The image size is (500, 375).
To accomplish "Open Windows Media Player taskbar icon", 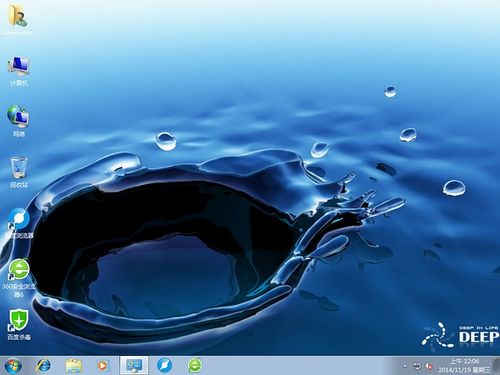I will point(103,366).
